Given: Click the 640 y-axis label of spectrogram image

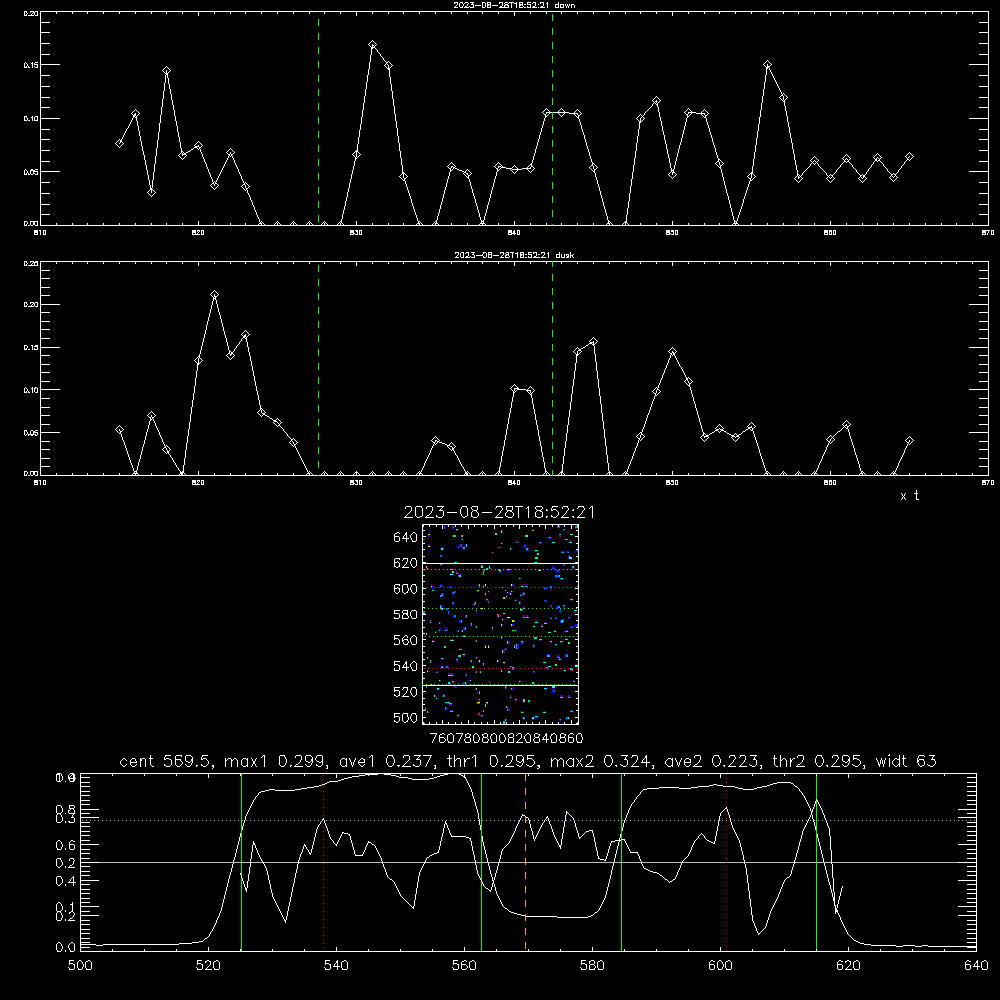Looking at the screenshot, I should (406, 538).
